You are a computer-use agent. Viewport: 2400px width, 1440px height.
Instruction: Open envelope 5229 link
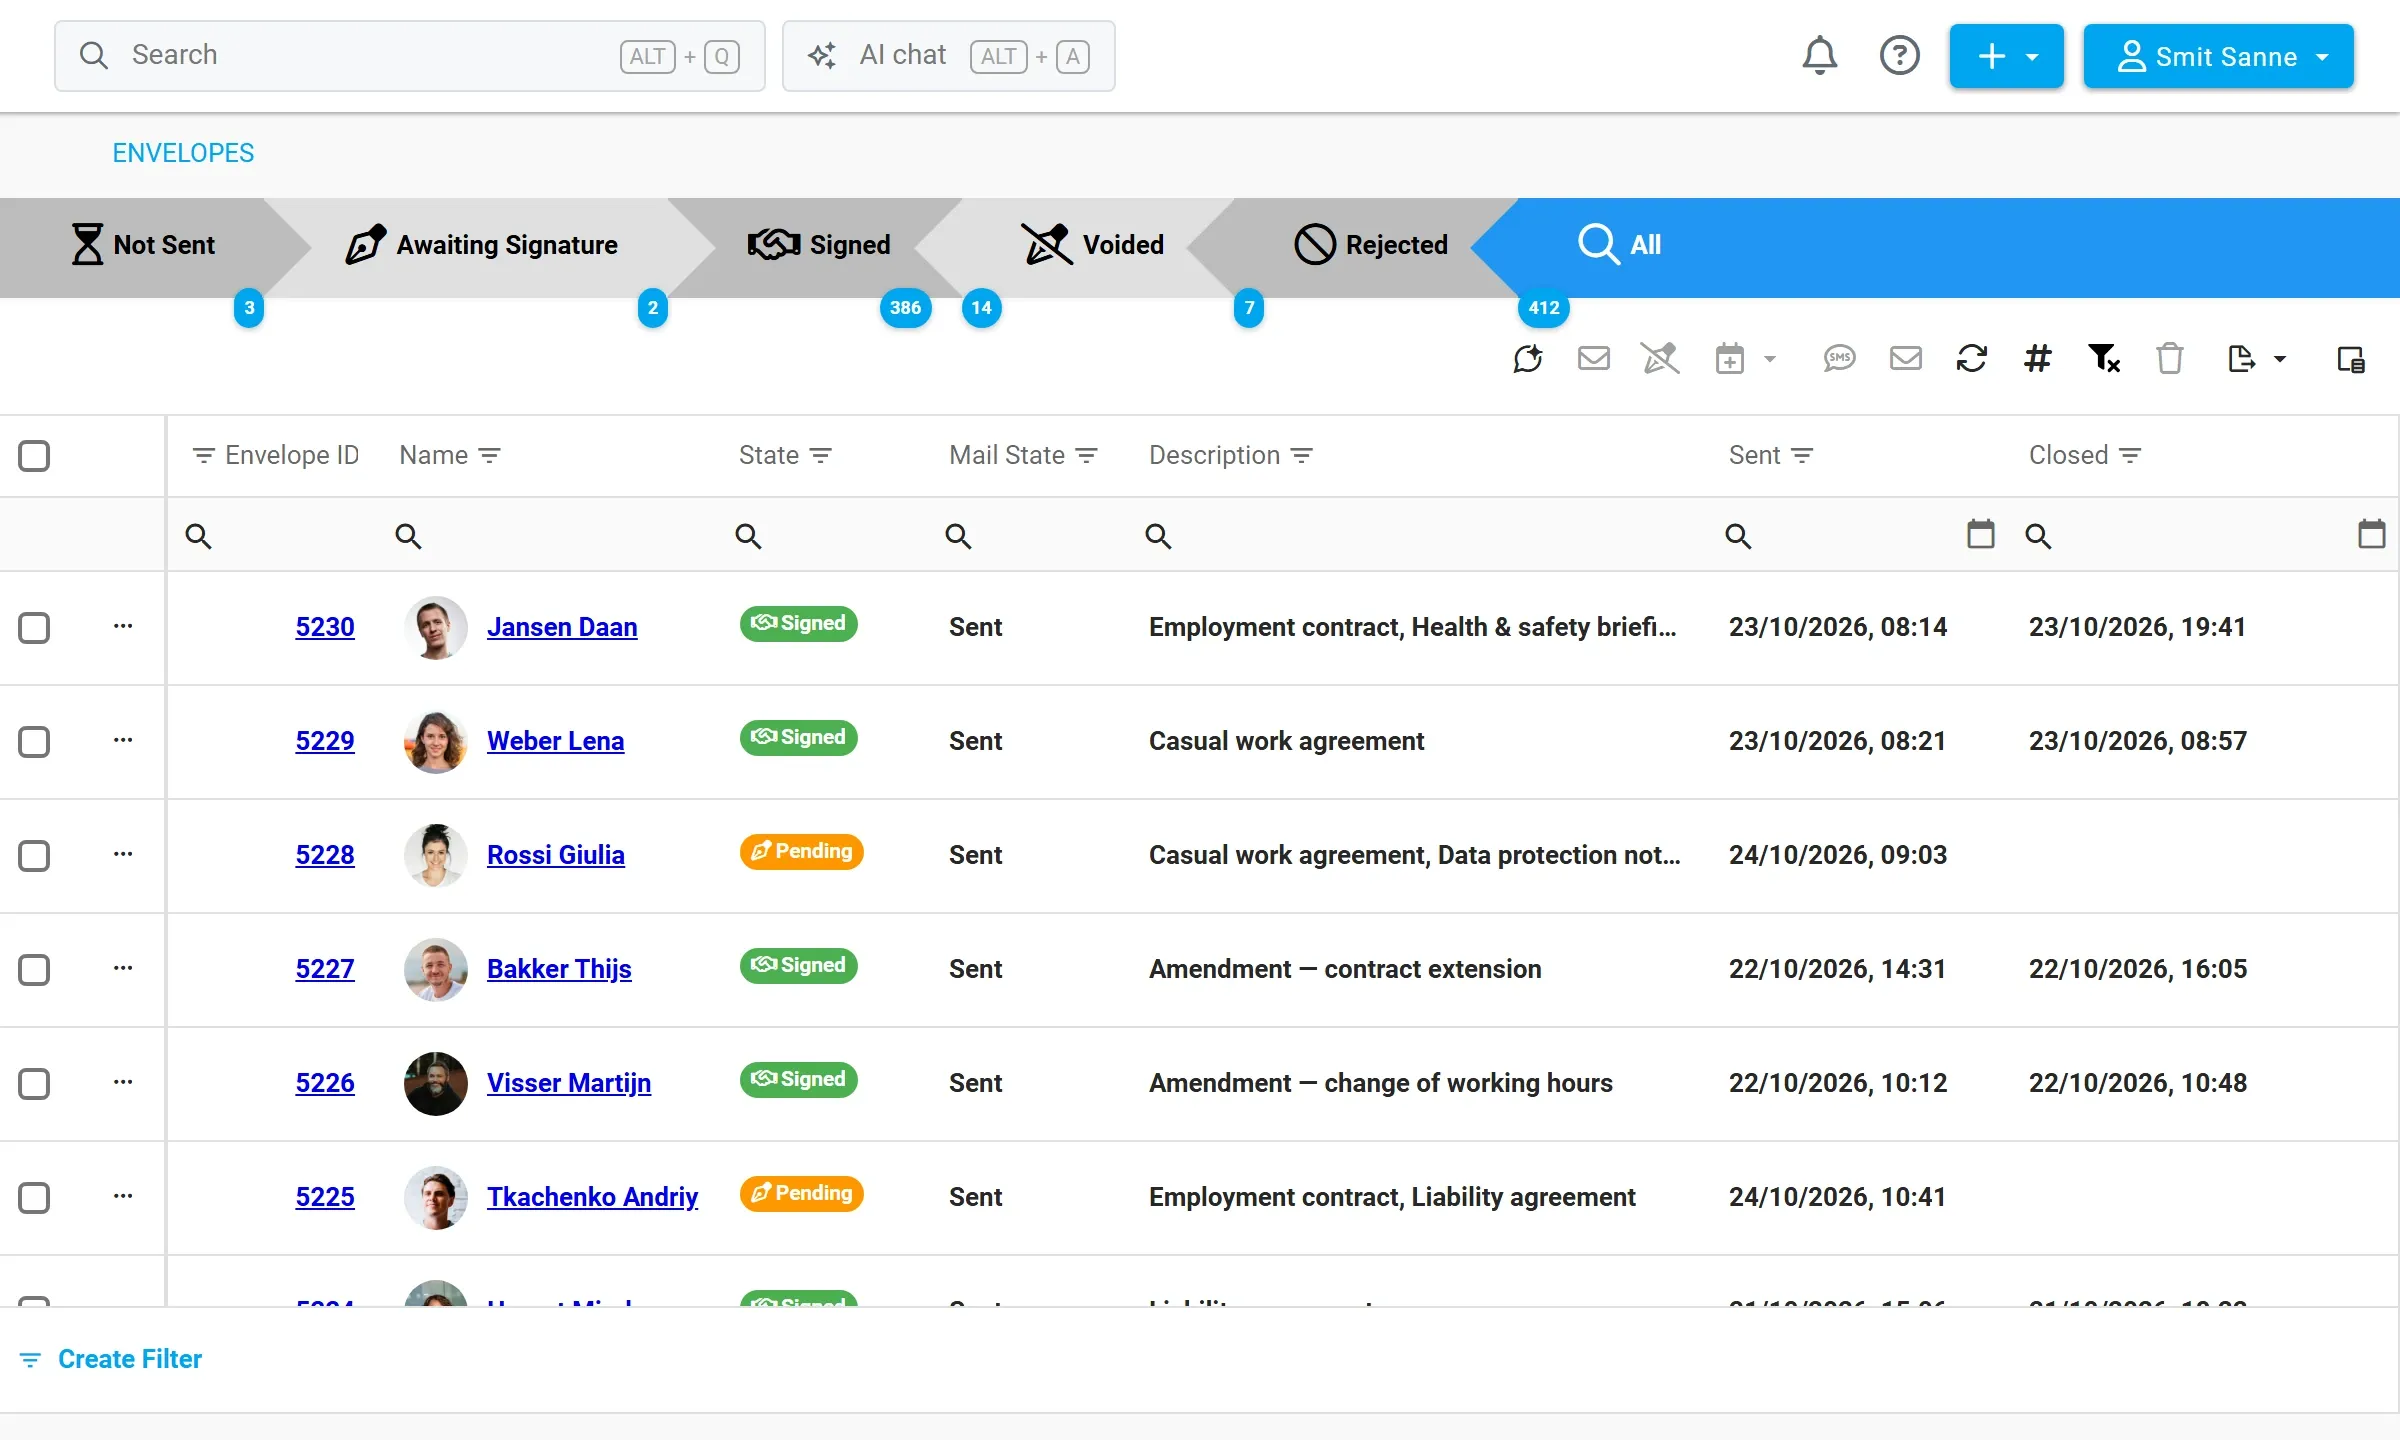325,741
